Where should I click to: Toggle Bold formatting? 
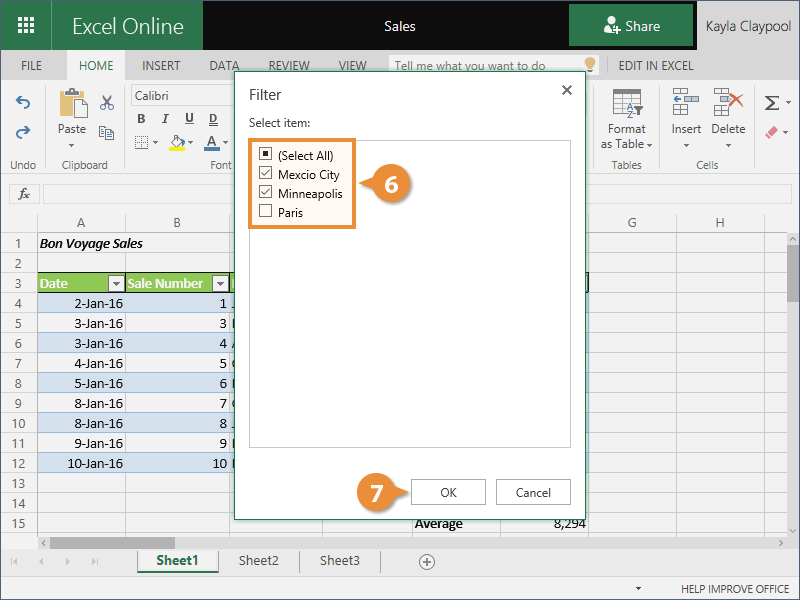point(141,120)
